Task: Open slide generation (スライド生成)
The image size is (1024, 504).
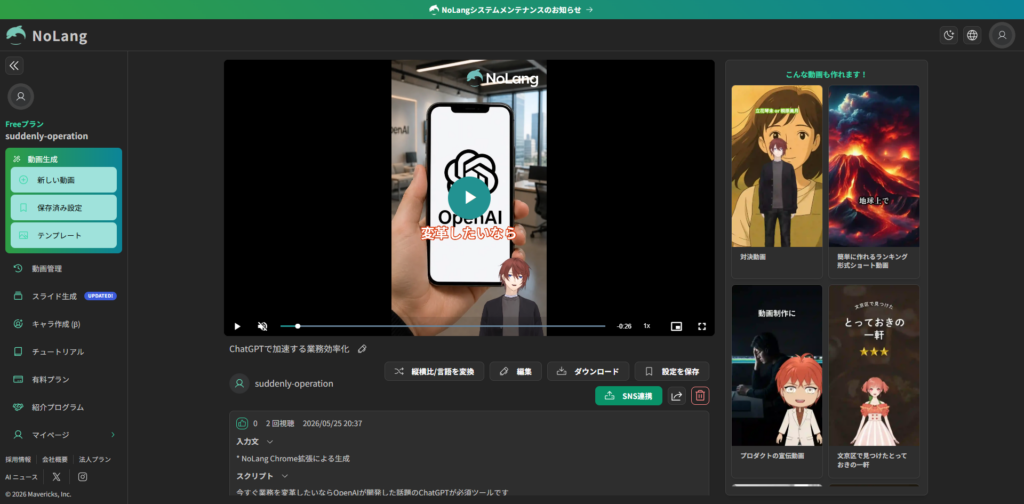Action: (x=63, y=296)
